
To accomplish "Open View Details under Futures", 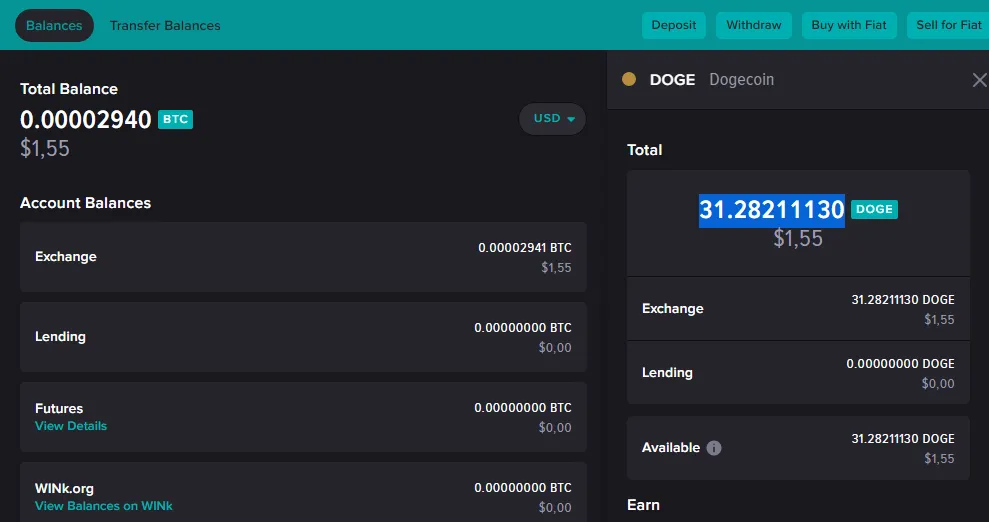I will point(71,426).
